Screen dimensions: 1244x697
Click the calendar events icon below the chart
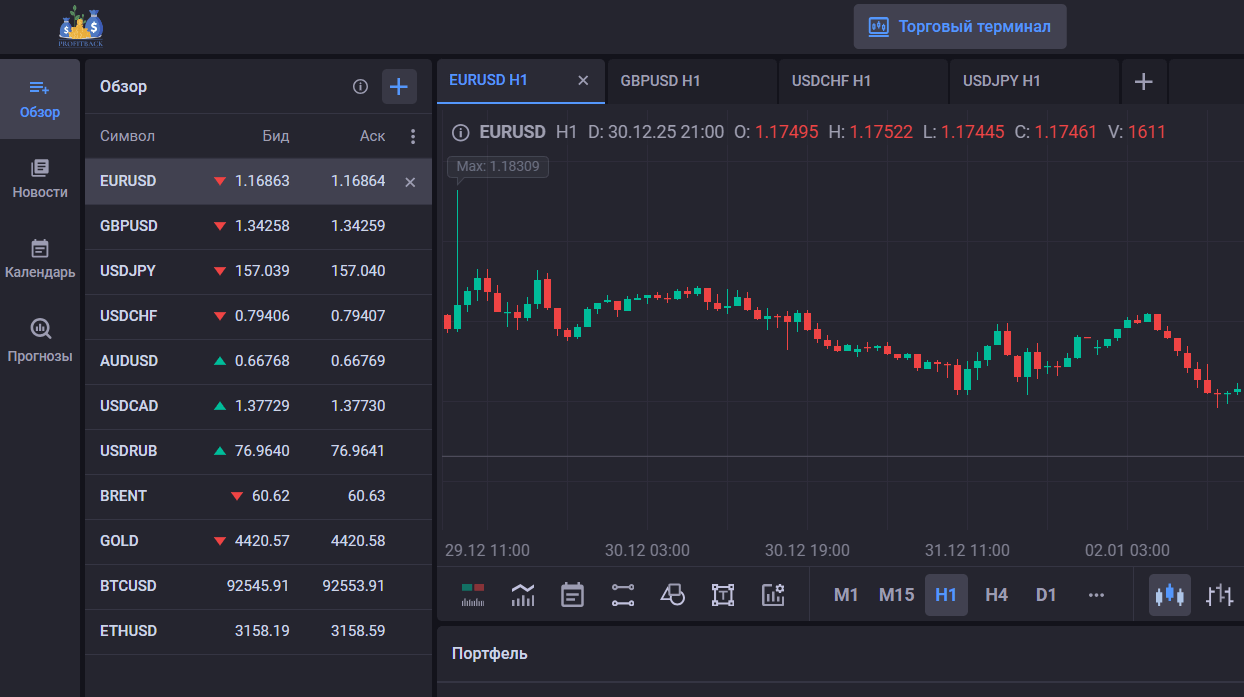pyautogui.click(x=572, y=595)
